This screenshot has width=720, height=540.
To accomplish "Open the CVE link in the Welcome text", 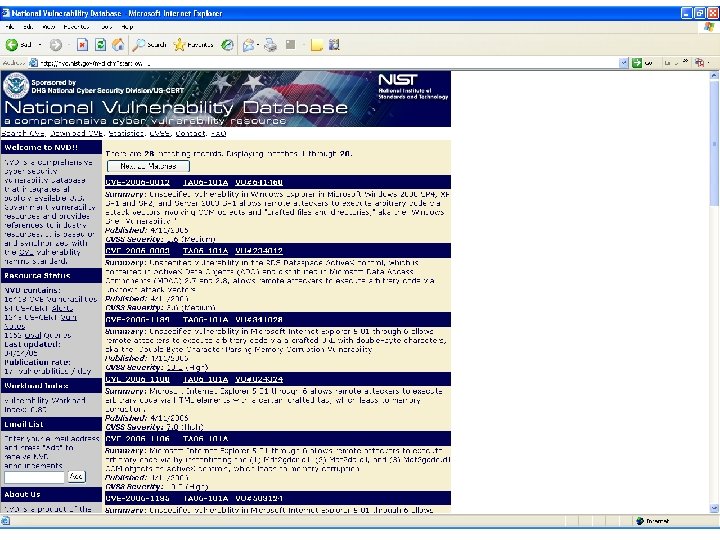I will [26, 252].
